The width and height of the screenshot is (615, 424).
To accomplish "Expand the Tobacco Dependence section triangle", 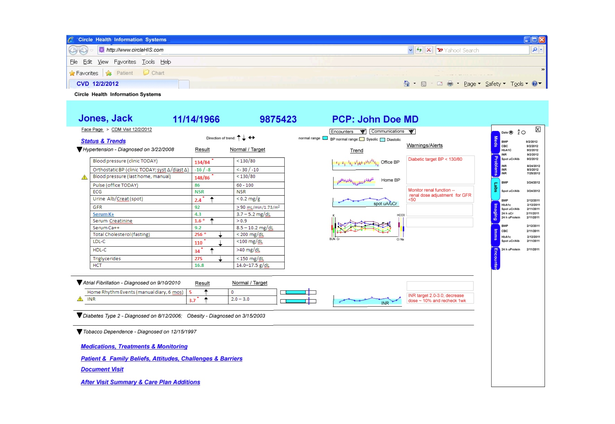I will click(79, 331).
